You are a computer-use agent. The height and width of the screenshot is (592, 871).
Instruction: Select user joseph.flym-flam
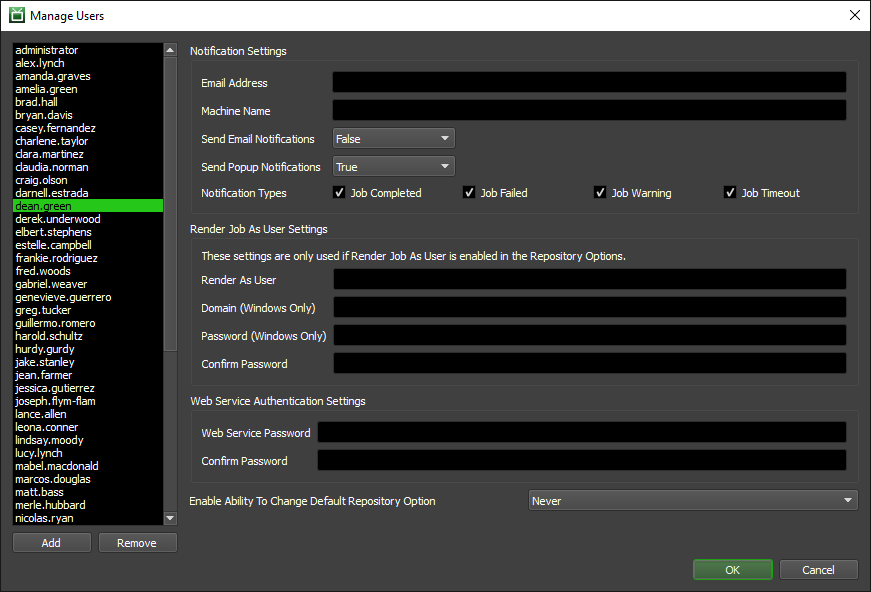coord(88,401)
